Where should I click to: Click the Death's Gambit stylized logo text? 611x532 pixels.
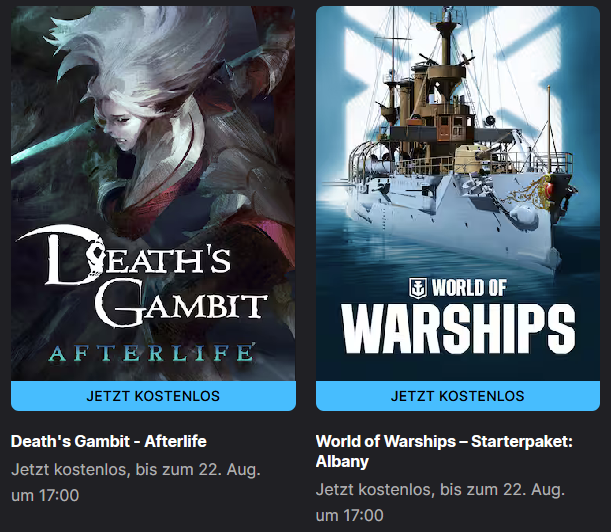pyautogui.click(x=142, y=277)
